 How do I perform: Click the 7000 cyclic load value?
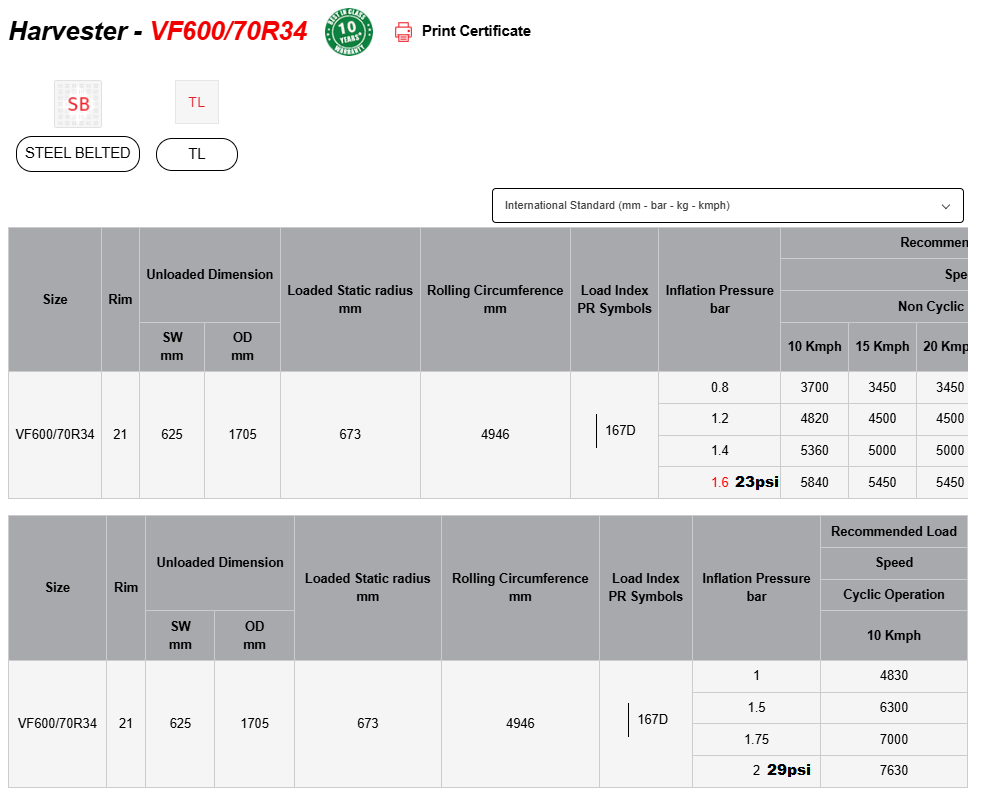(893, 739)
